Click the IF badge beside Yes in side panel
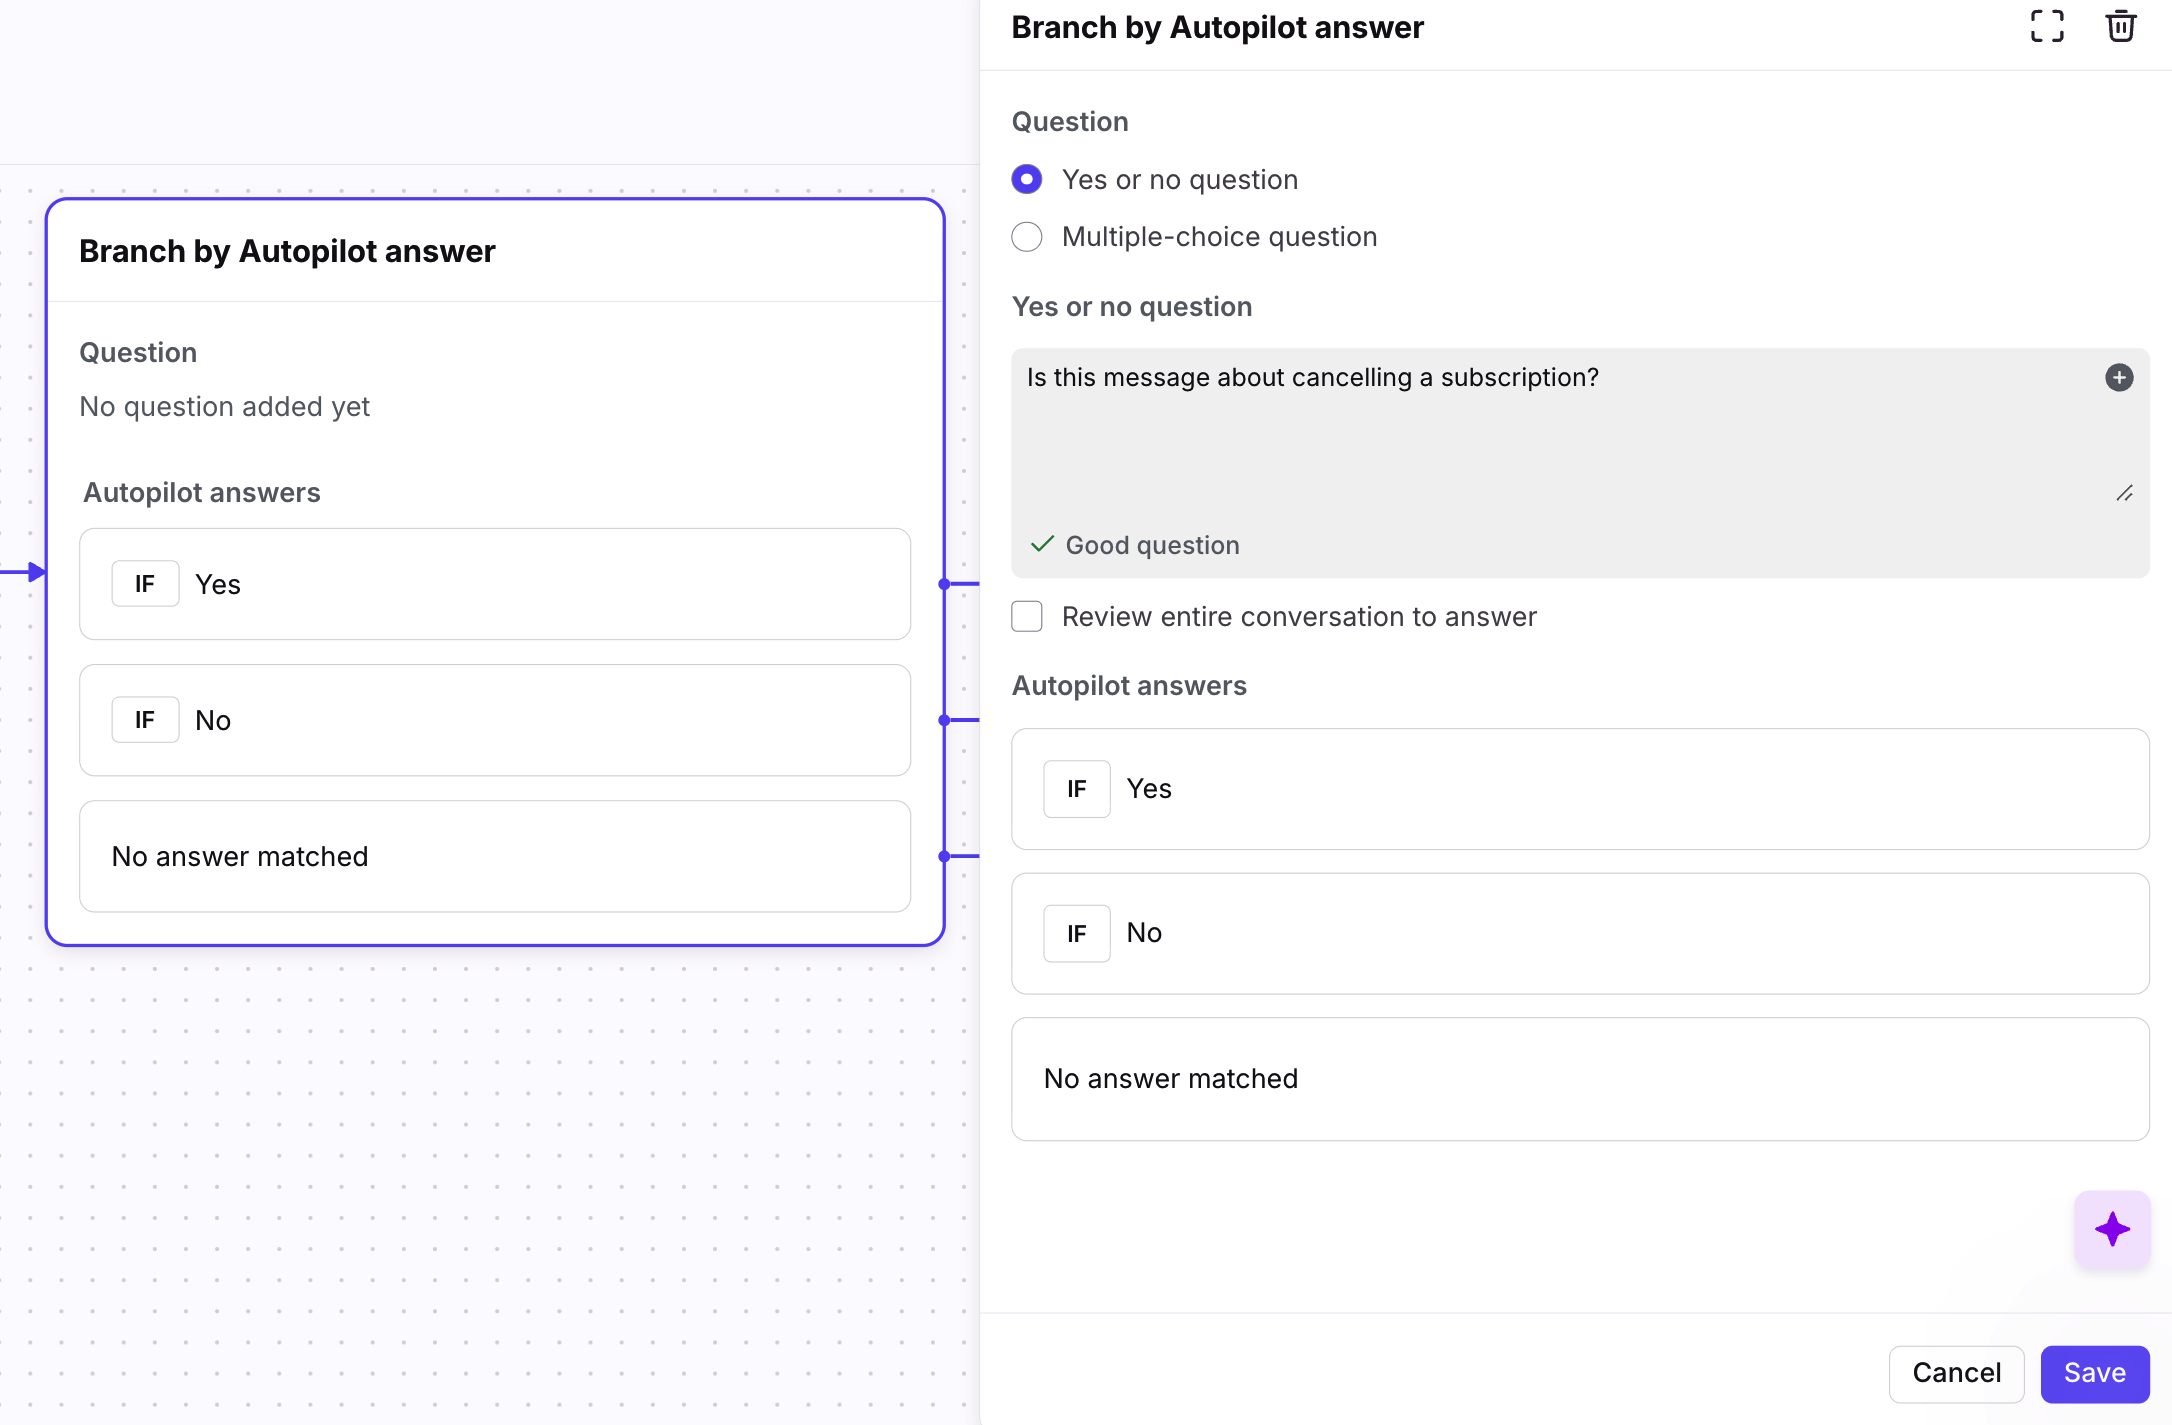 pyautogui.click(x=1077, y=789)
